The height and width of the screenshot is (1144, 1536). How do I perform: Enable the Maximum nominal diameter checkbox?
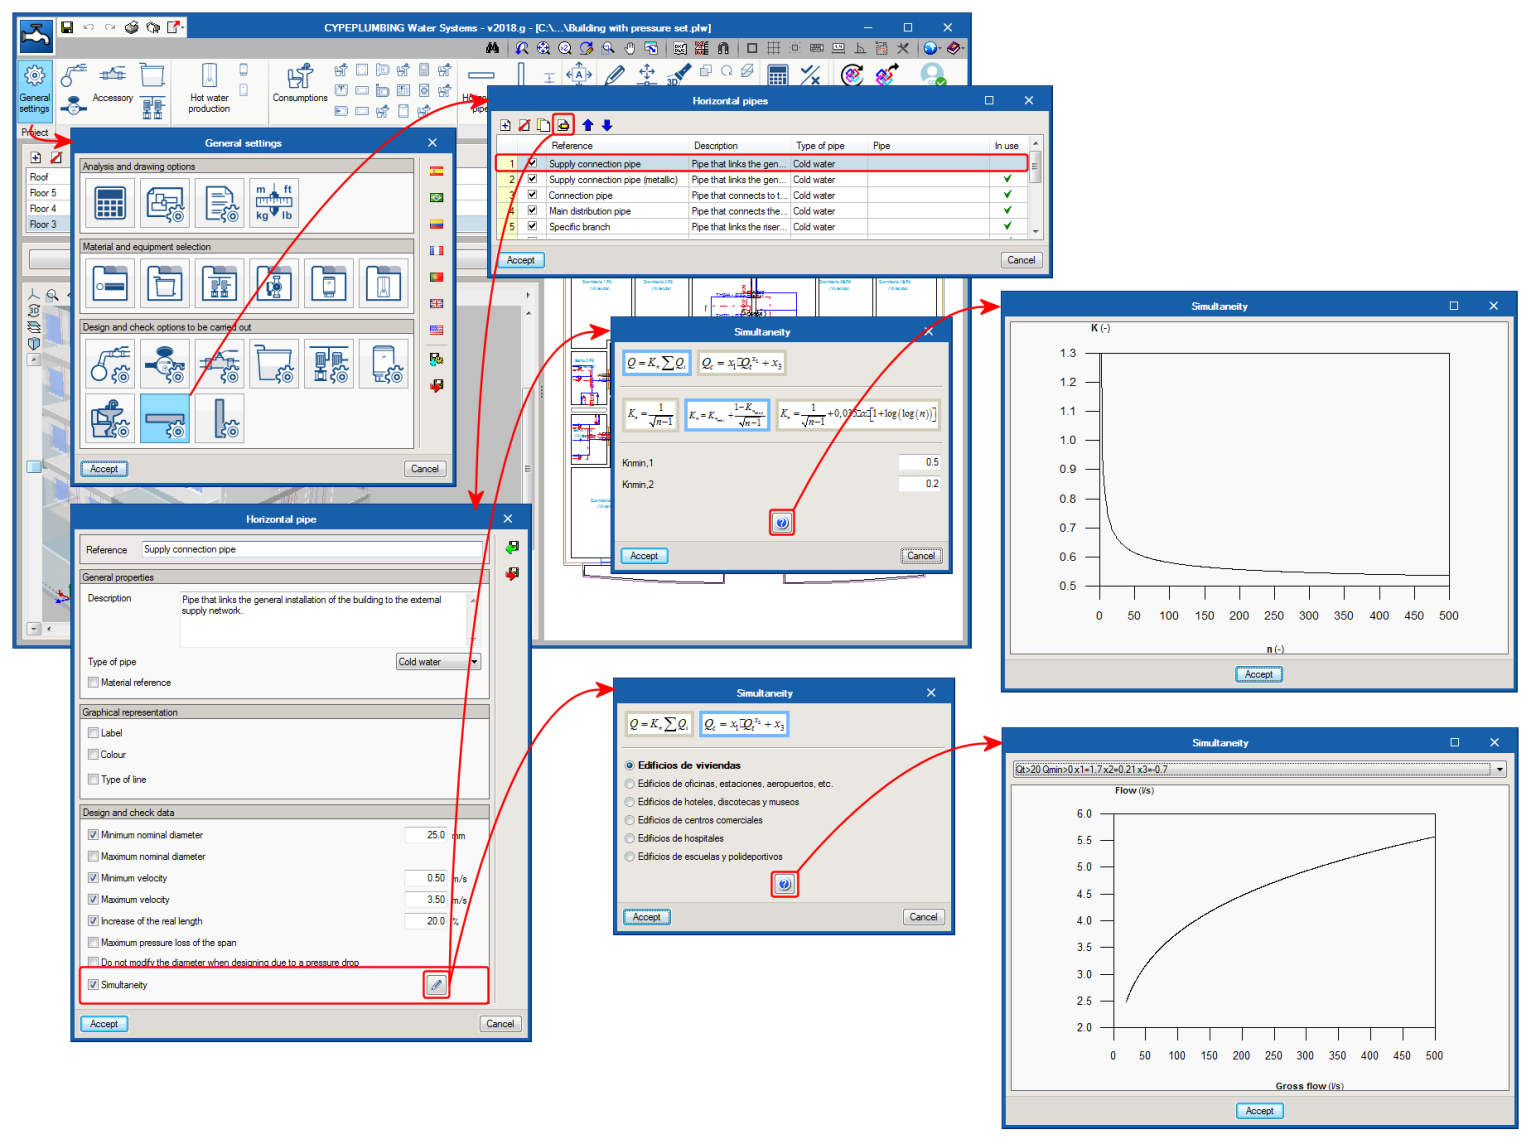click(93, 857)
